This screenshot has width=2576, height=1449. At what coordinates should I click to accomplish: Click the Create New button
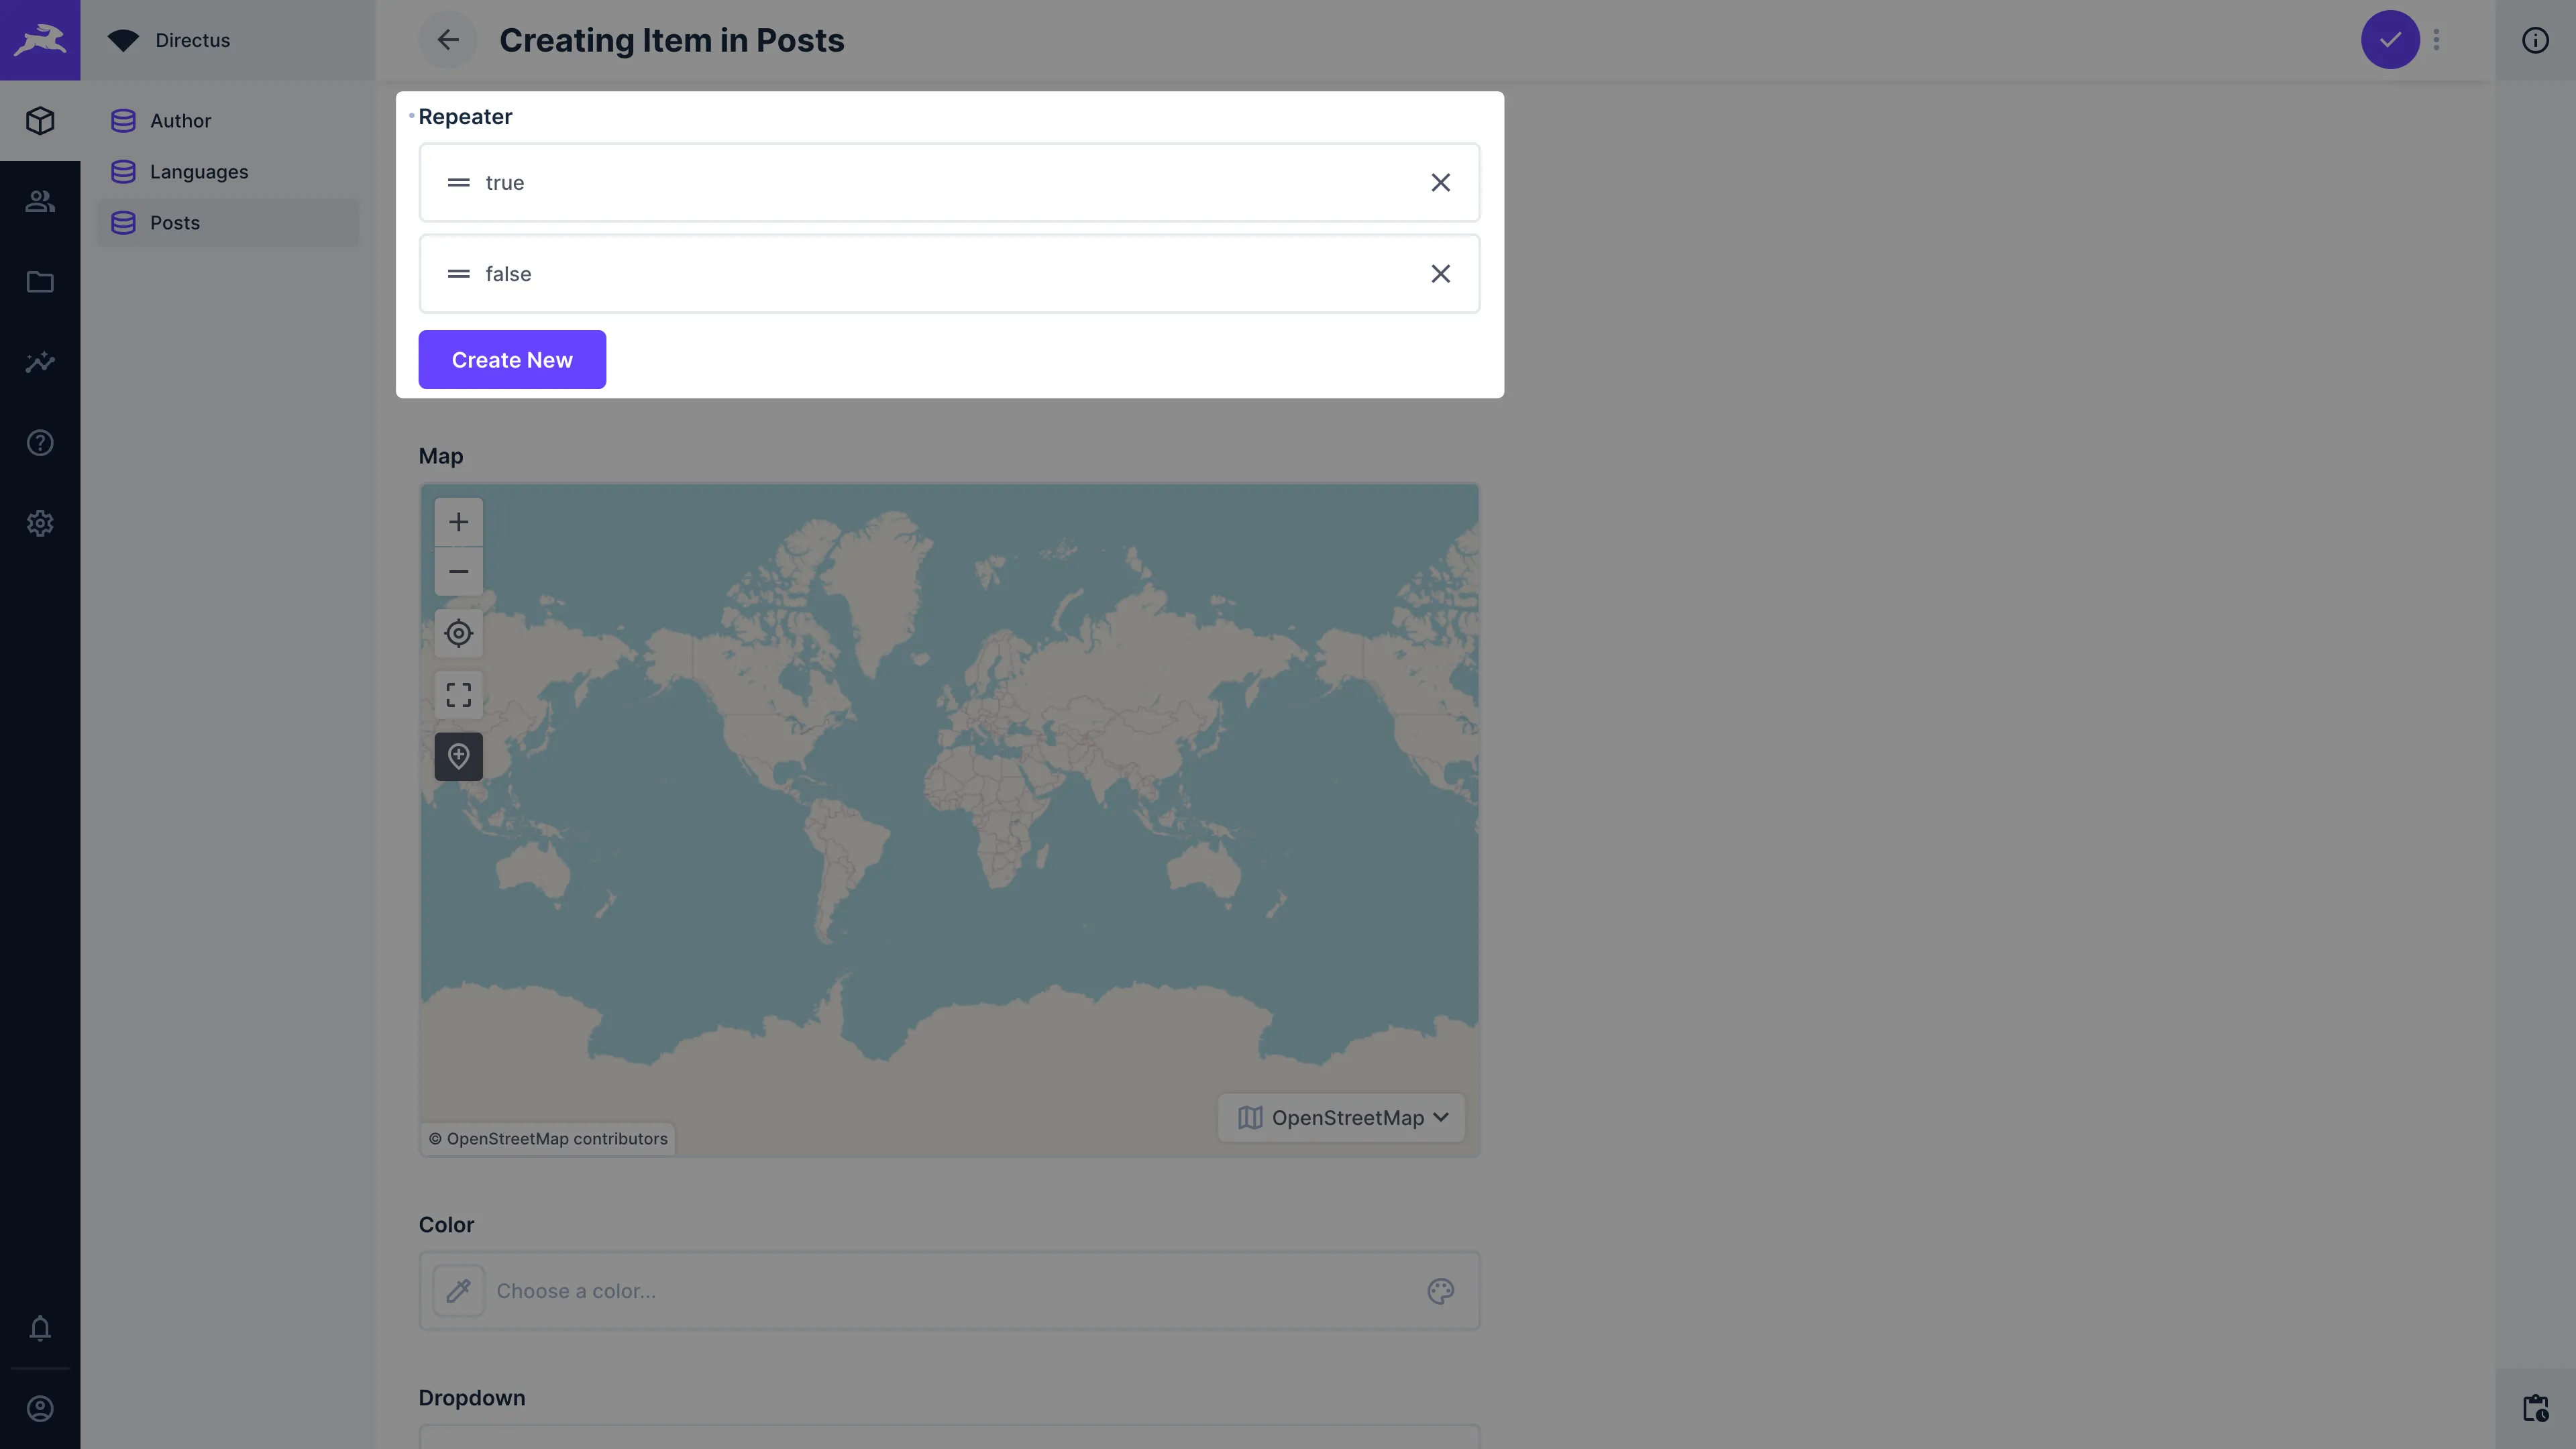pos(512,360)
